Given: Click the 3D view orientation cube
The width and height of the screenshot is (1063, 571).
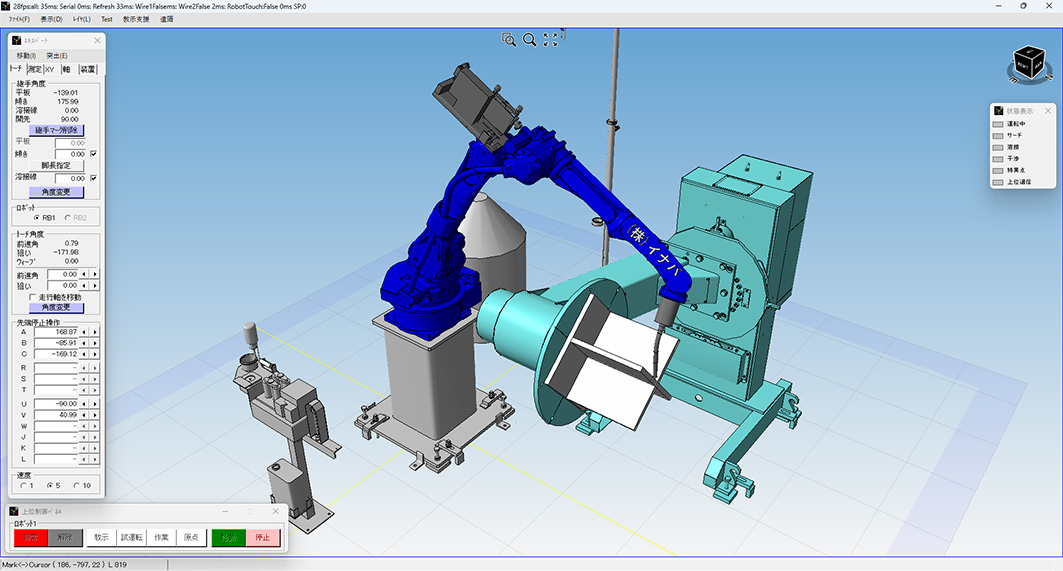Looking at the screenshot, I should click(x=1029, y=62).
